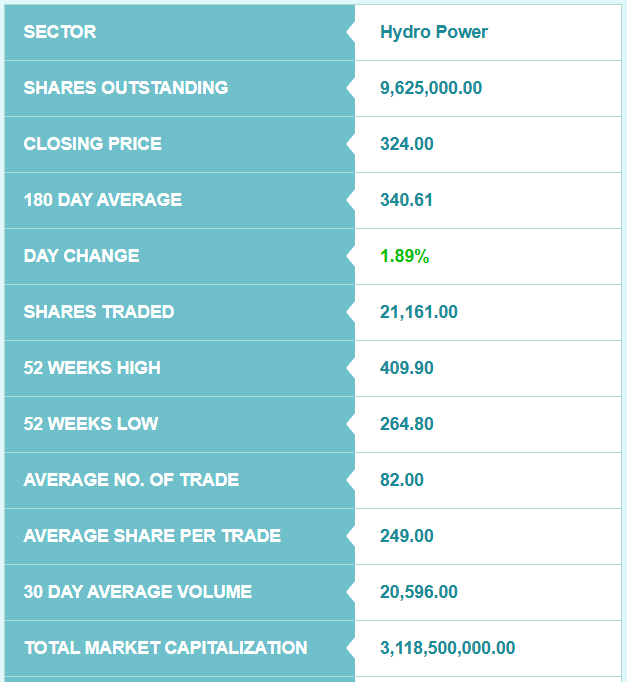Select the SECTOR row label
Image resolution: width=627 pixels, height=682 pixels.
click(60, 32)
